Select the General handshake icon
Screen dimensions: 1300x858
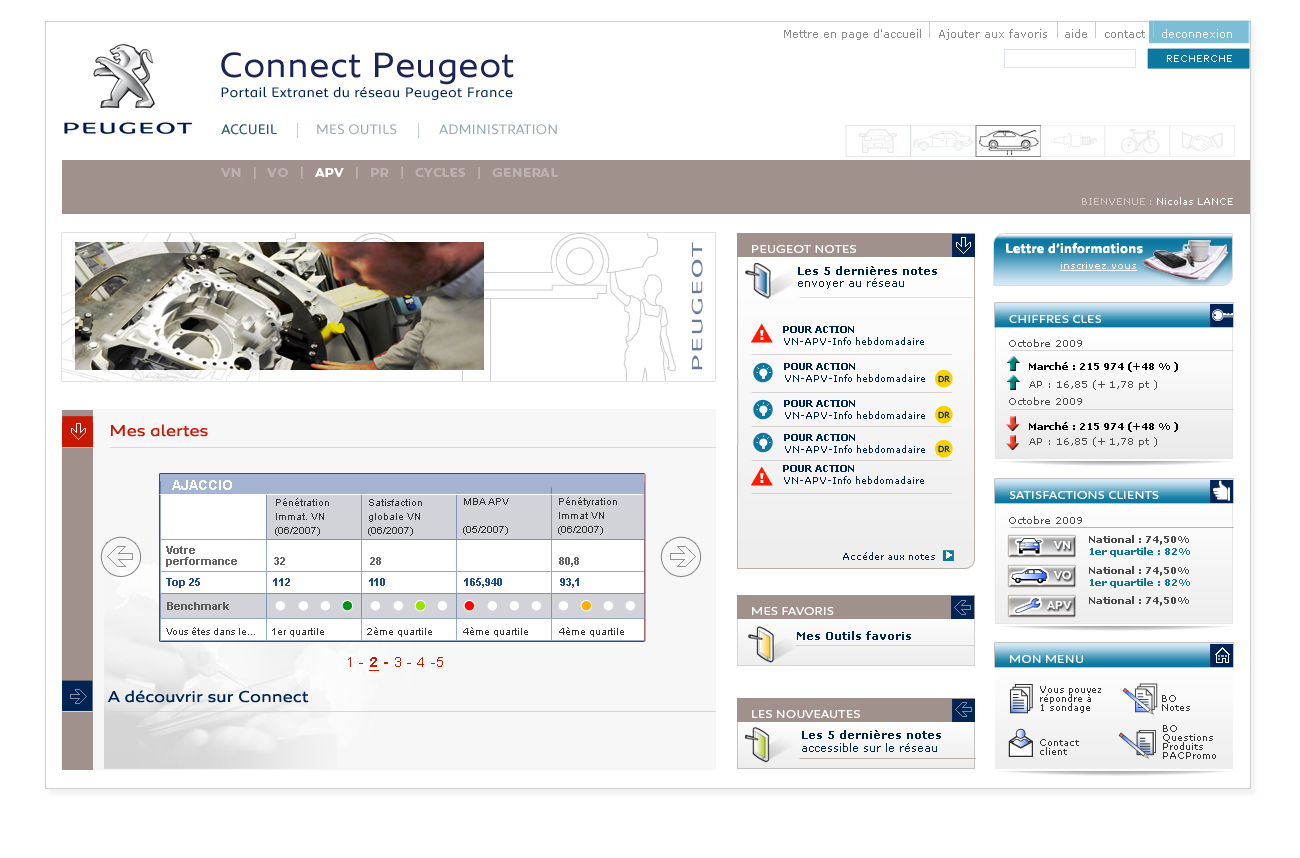point(1202,141)
